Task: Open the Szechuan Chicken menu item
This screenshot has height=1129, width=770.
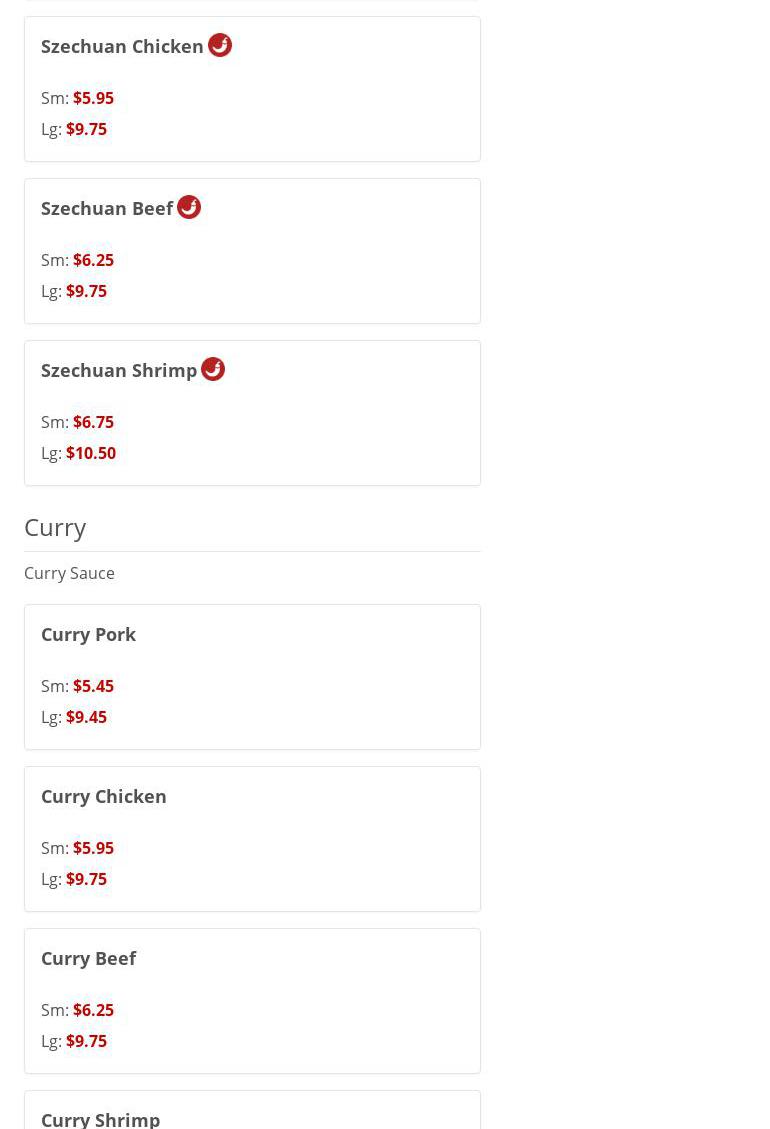Action: coord(122,47)
